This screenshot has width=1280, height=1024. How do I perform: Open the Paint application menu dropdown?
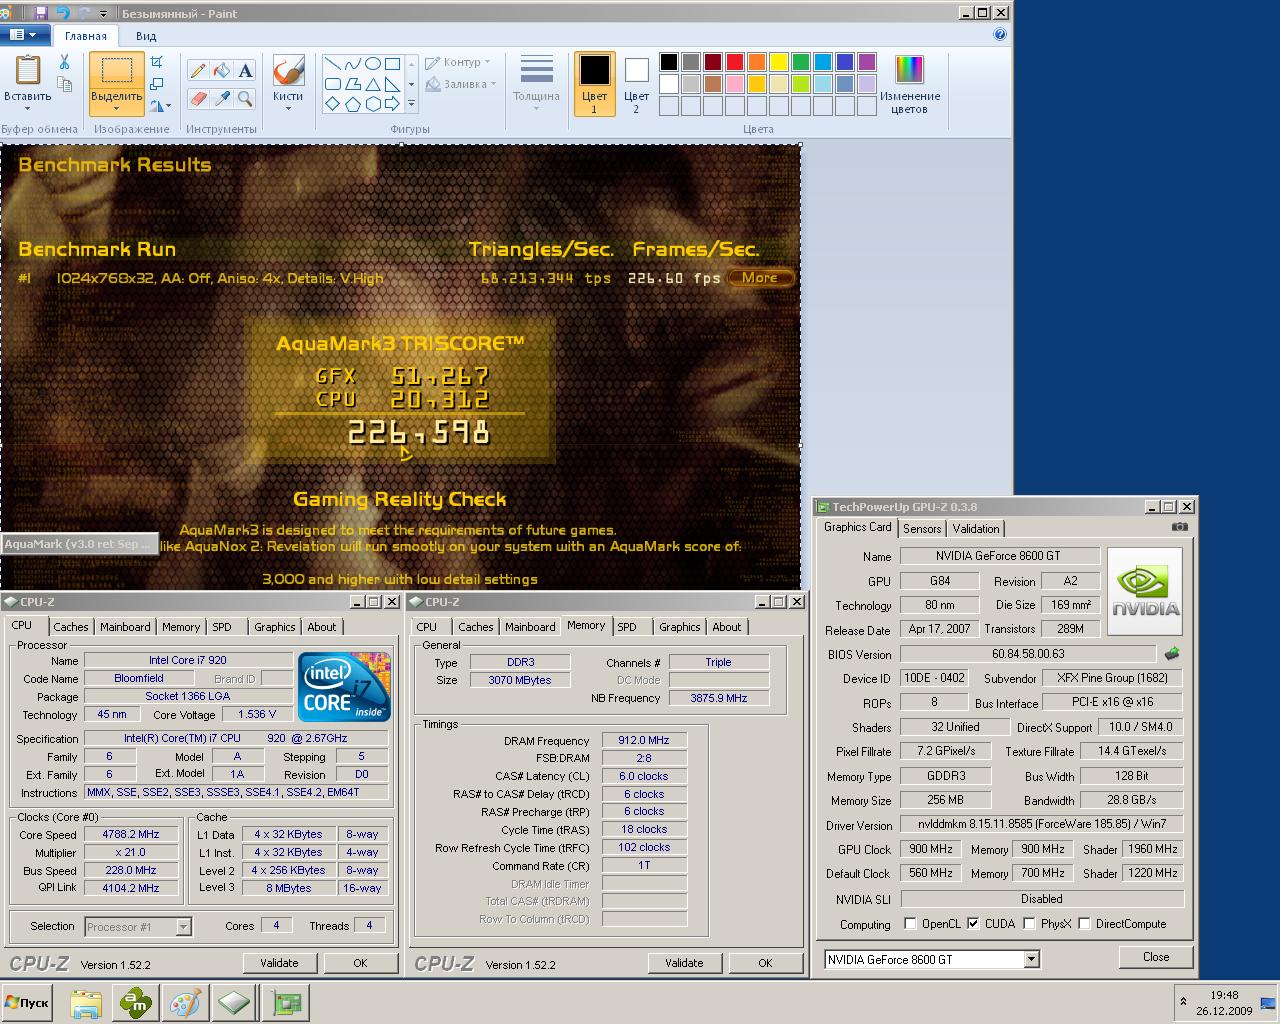pos(24,35)
